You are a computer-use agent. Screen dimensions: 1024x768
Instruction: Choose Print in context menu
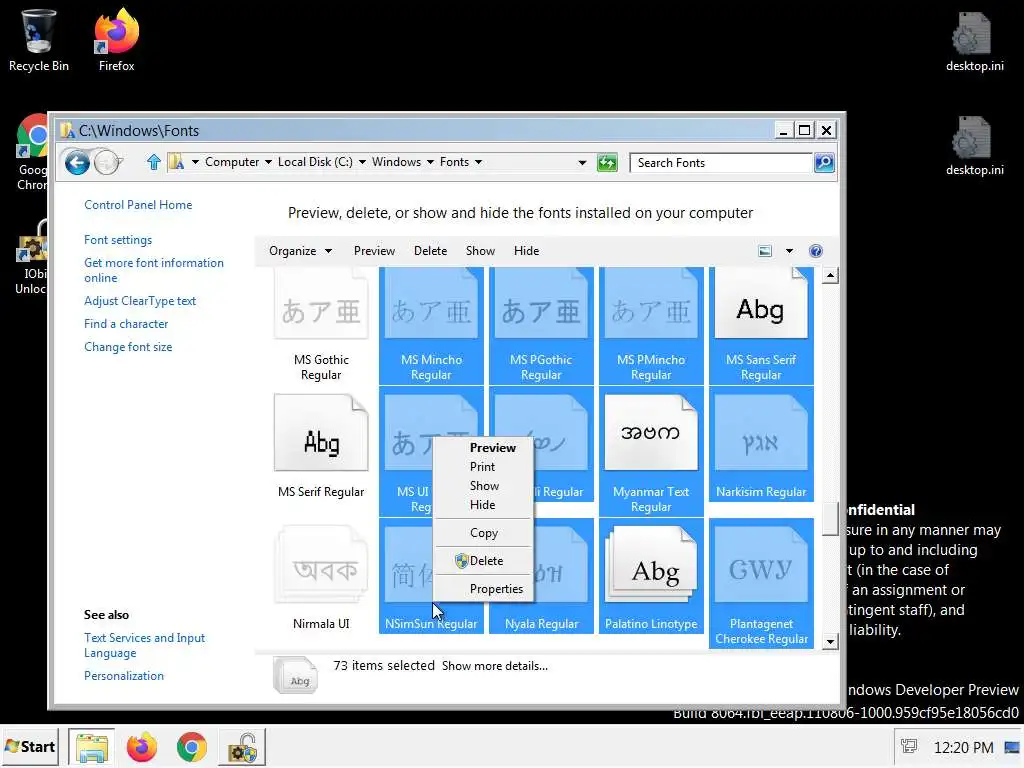click(483, 466)
